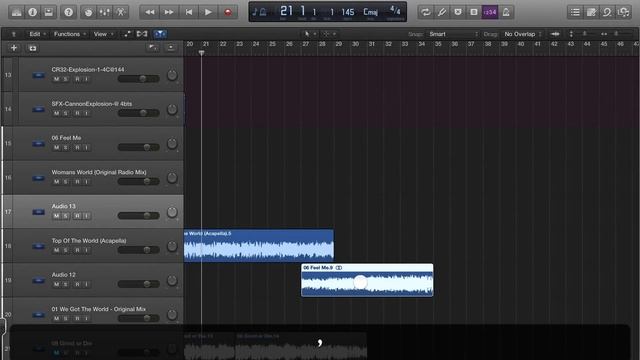The width and height of the screenshot is (640, 360).
Task: Adjust the horizontal zoom slider
Action: coord(616,34)
